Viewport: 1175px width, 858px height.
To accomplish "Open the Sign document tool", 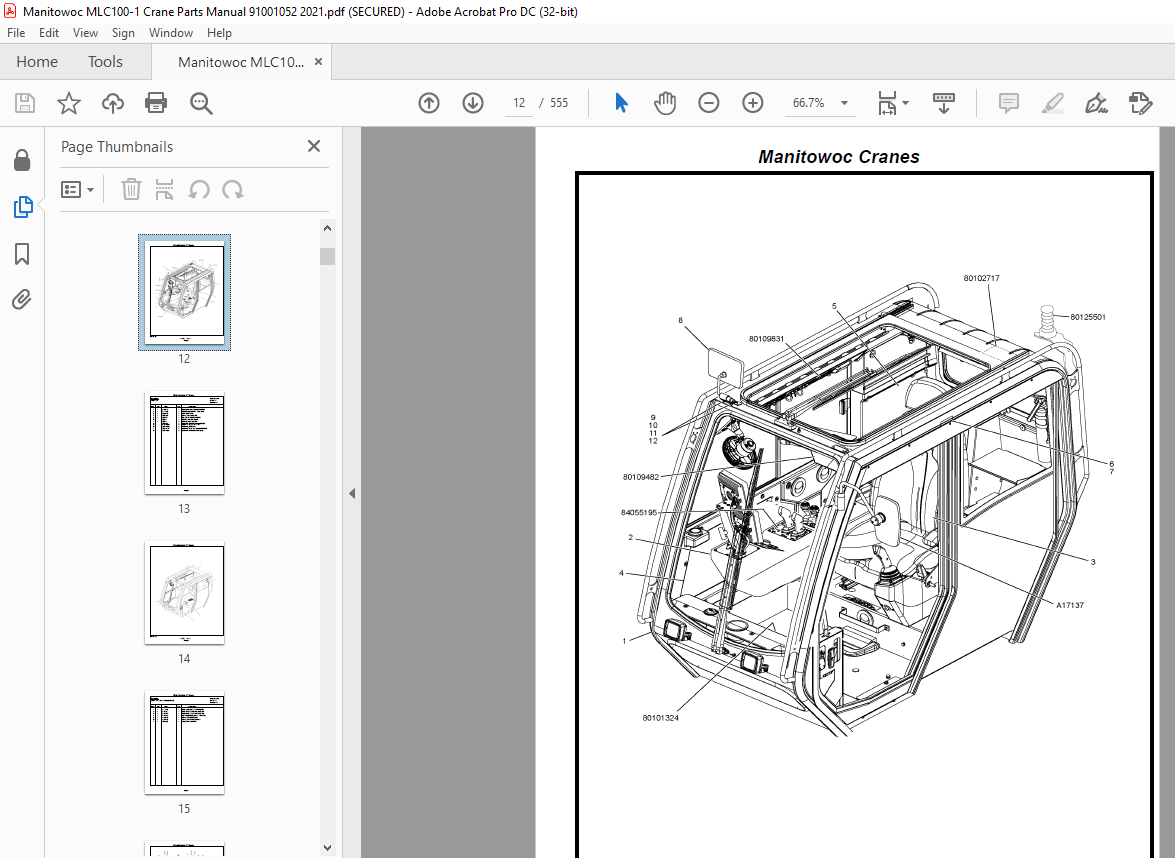I will (1096, 103).
